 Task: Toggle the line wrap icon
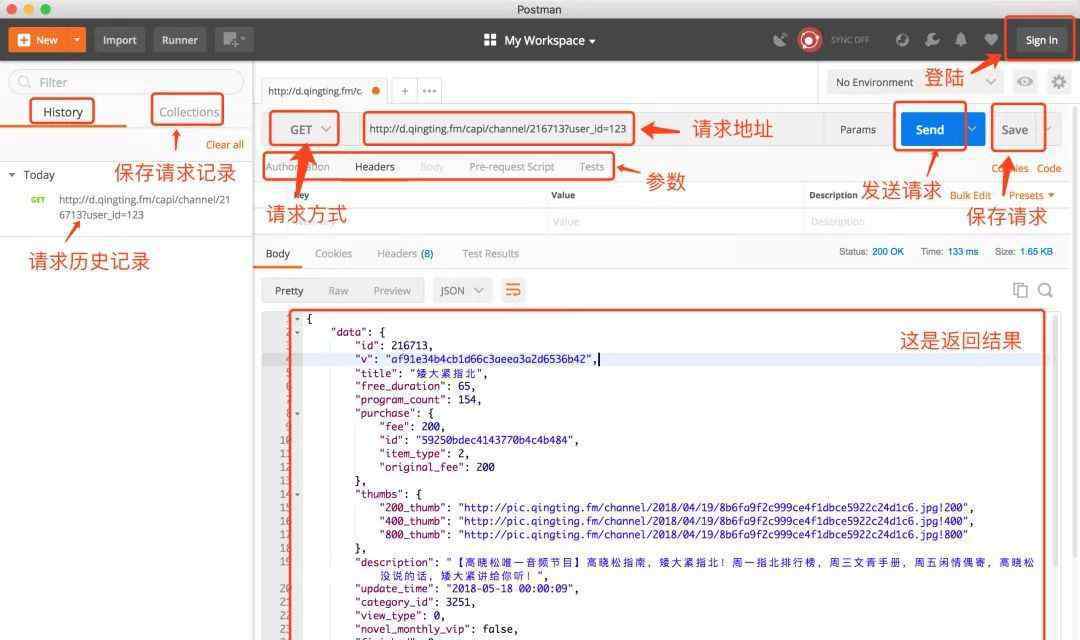pyautogui.click(x=513, y=291)
